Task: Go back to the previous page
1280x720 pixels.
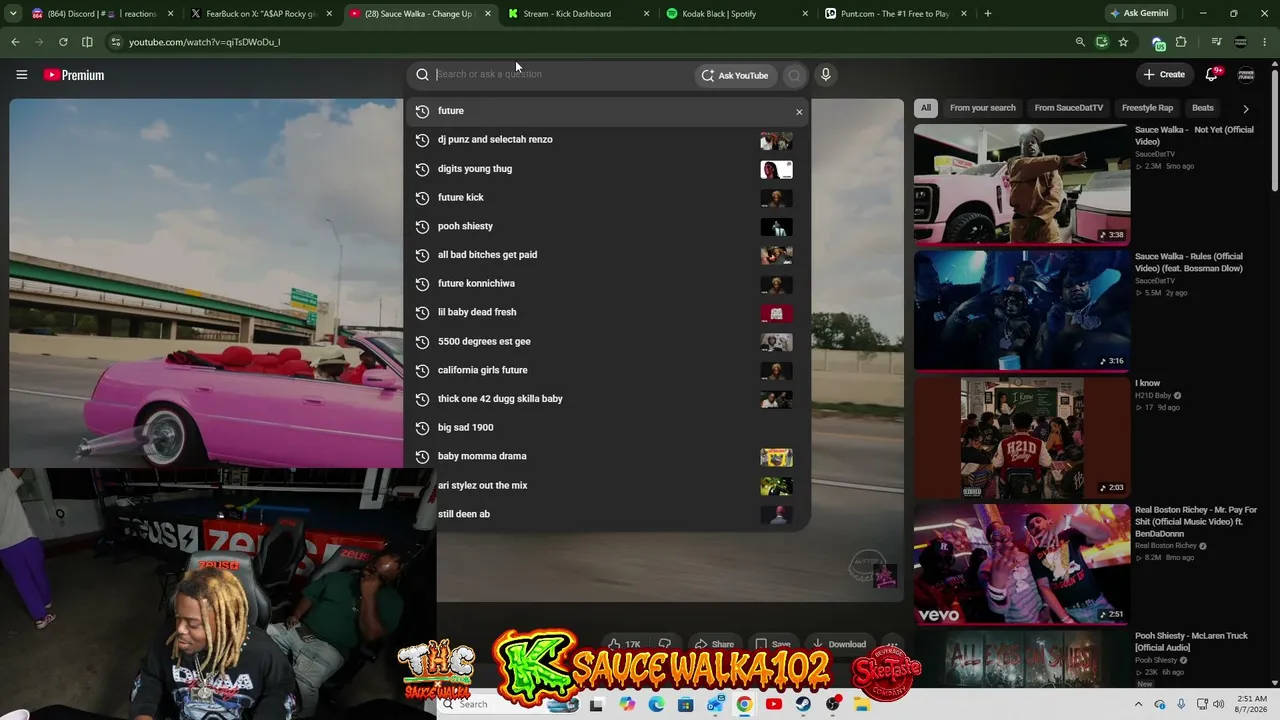Action: (15, 42)
